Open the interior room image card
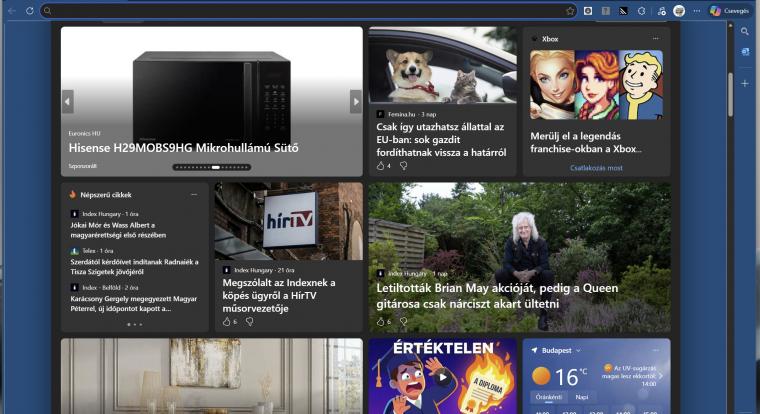This screenshot has height=414, width=760. pos(212,376)
